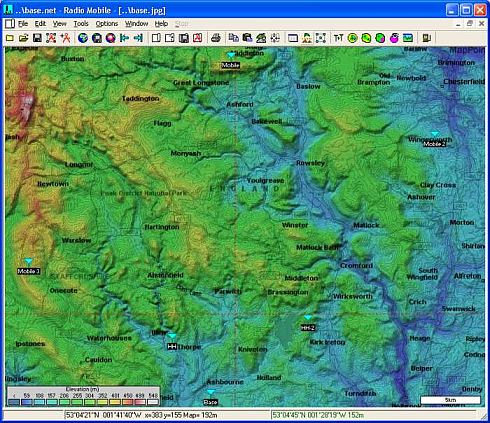Expand the Options menu
Viewport: 490px width, 423px height.
pyautogui.click(x=107, y=24)
